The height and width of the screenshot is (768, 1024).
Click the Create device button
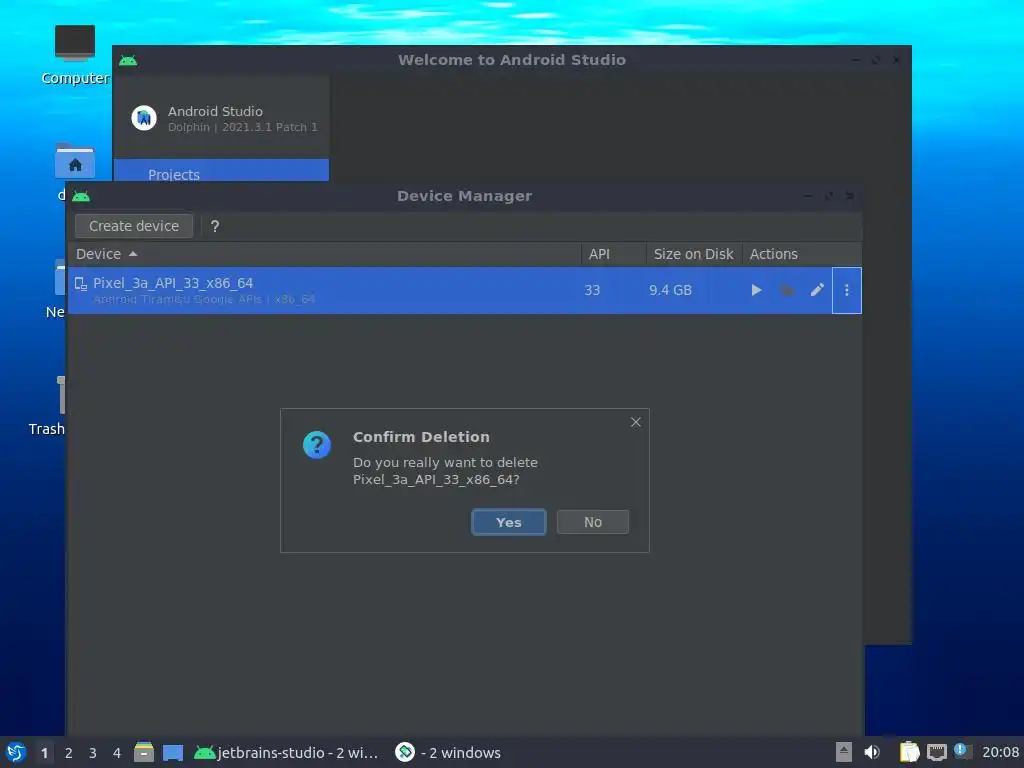point(134,226)
